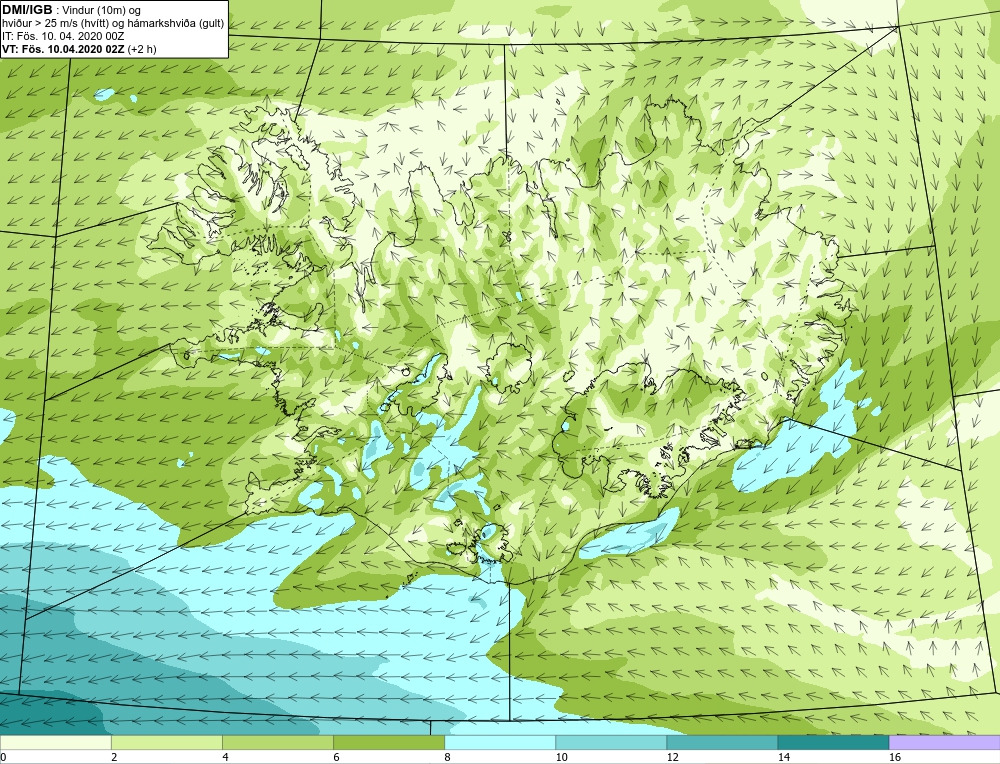This screenshot has height=764, width=1000.
Task: Click the 14–16 m/s dark teal swatch
Action: [x=833, y=742]
